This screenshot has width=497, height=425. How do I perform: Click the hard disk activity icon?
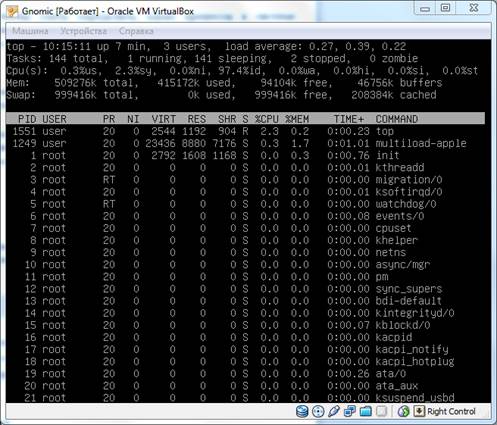(302, 411)
